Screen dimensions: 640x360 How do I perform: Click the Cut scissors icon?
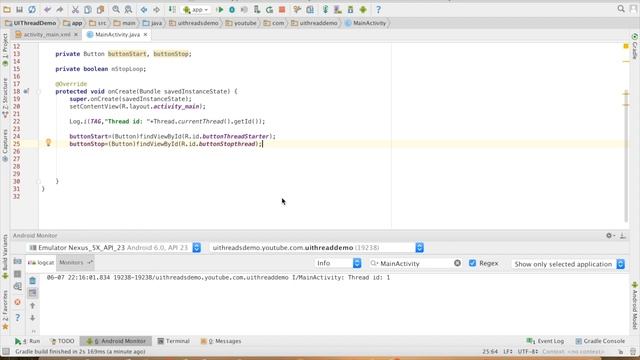point(75,9)
